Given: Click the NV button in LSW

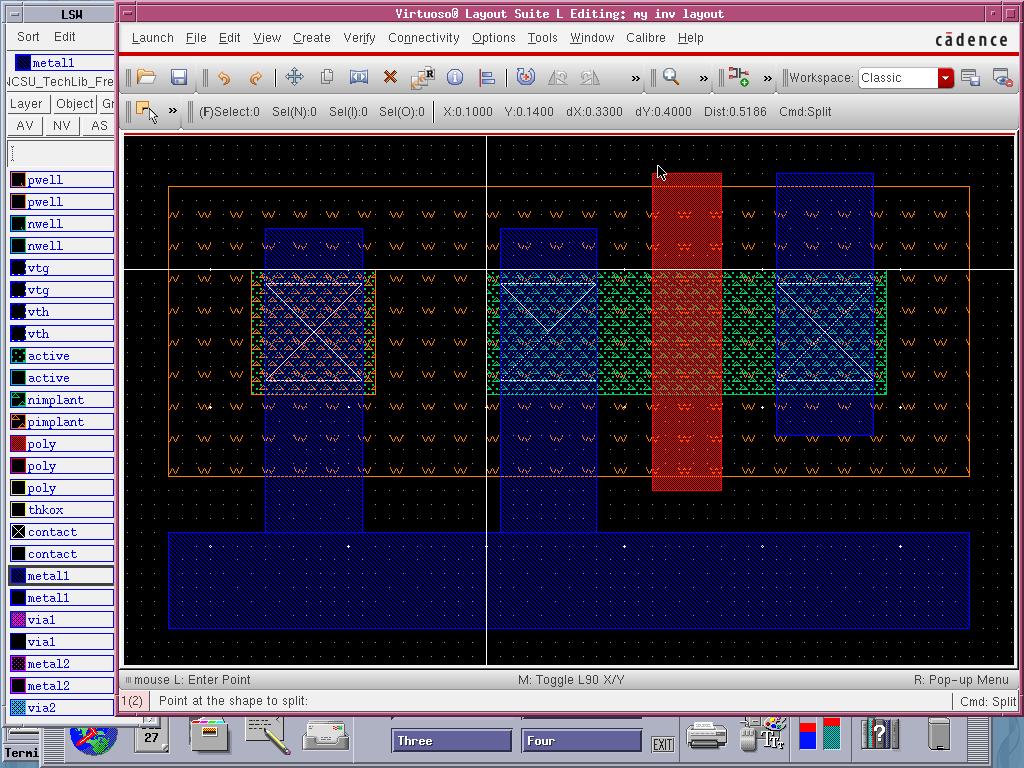Looking at the screenshot, I should tap(61, 125).
